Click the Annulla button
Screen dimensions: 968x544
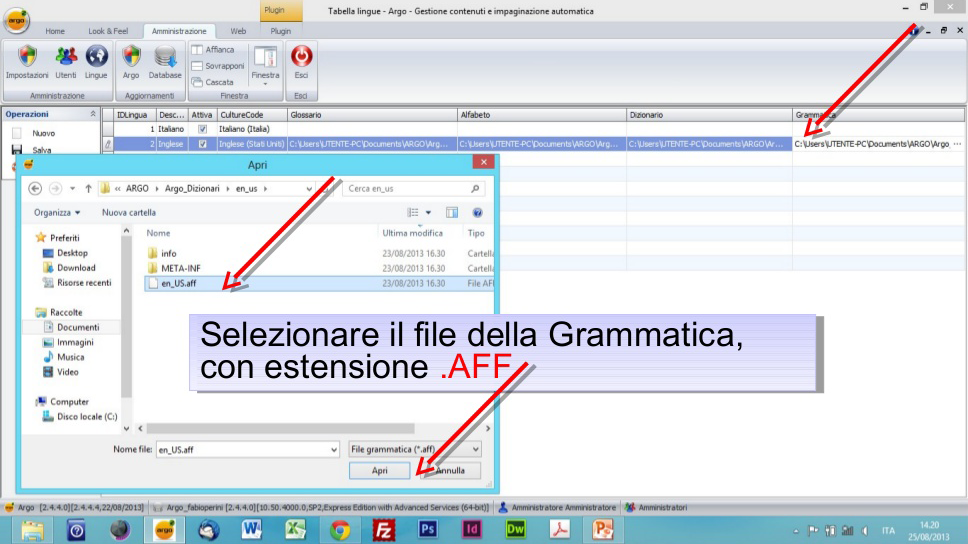[451, 471]
